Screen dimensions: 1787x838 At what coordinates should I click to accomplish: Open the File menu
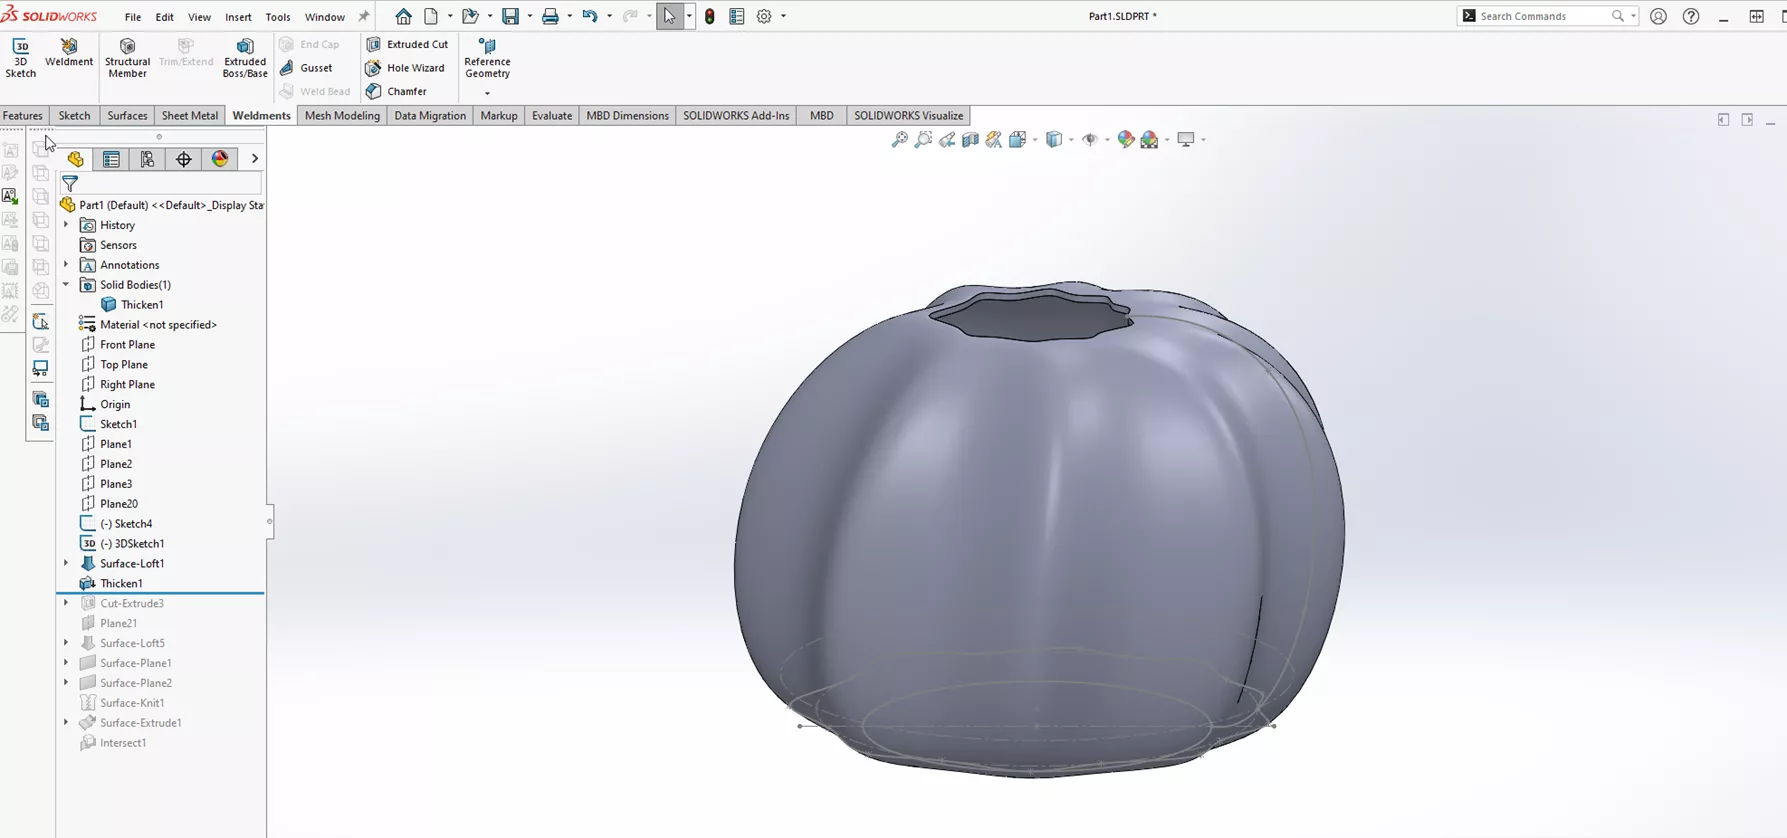[x=133, y=17]
